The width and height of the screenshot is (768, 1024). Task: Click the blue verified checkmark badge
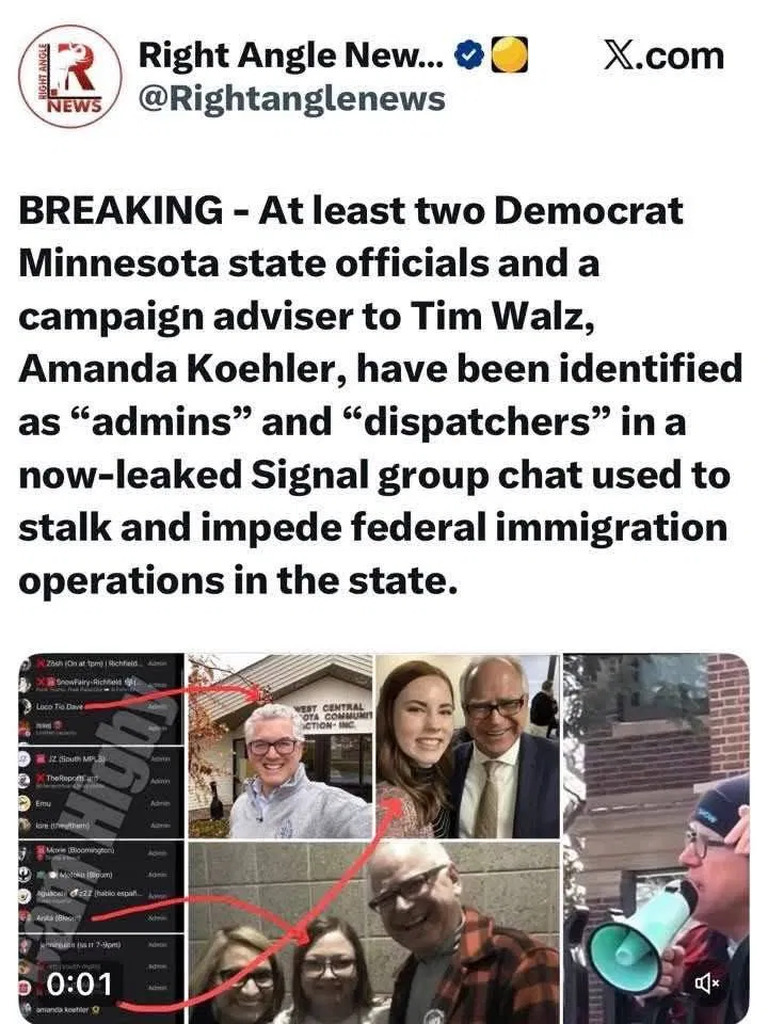click(468, 56)
